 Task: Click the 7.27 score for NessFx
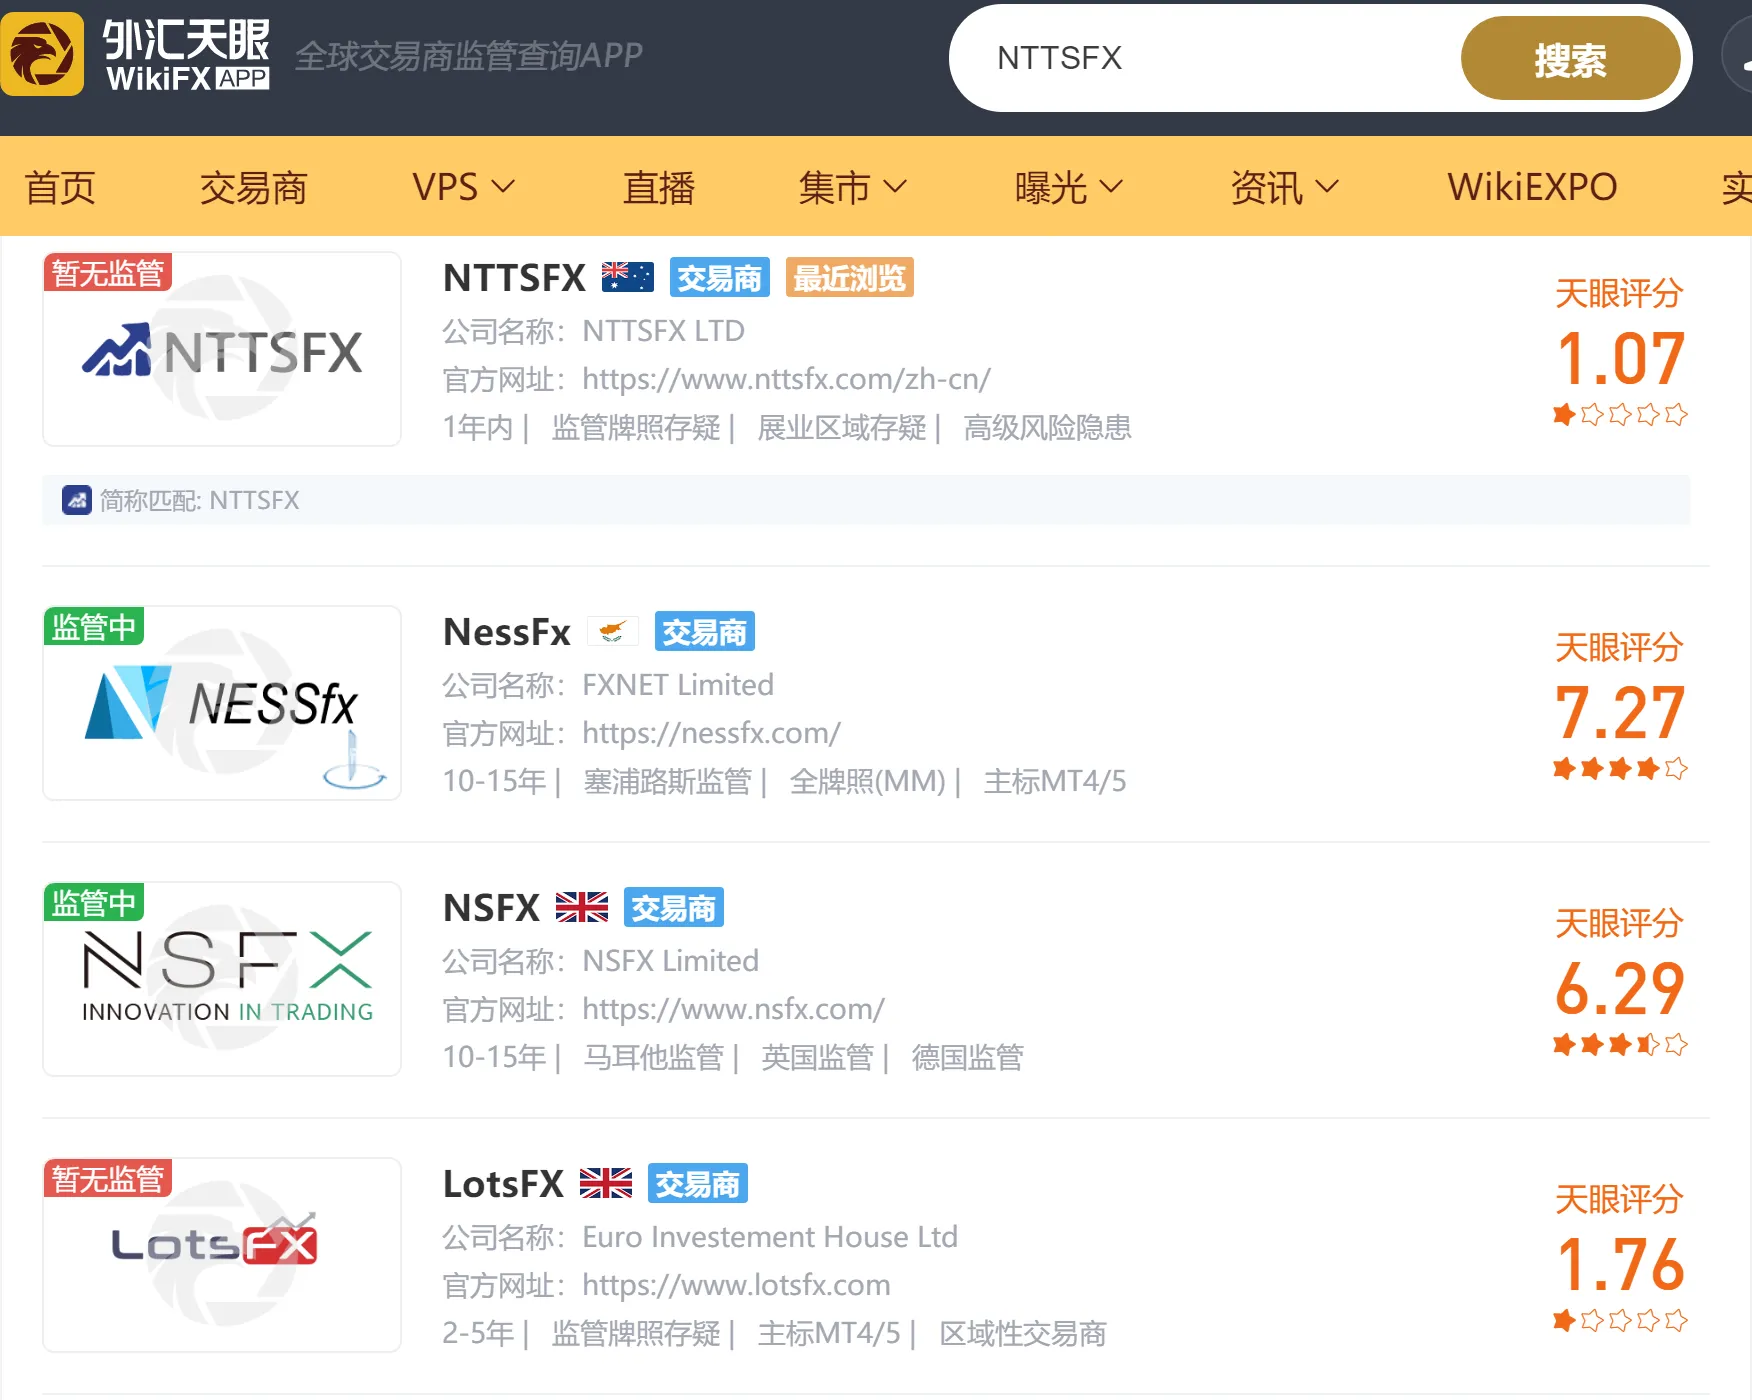click(1620, 712)
